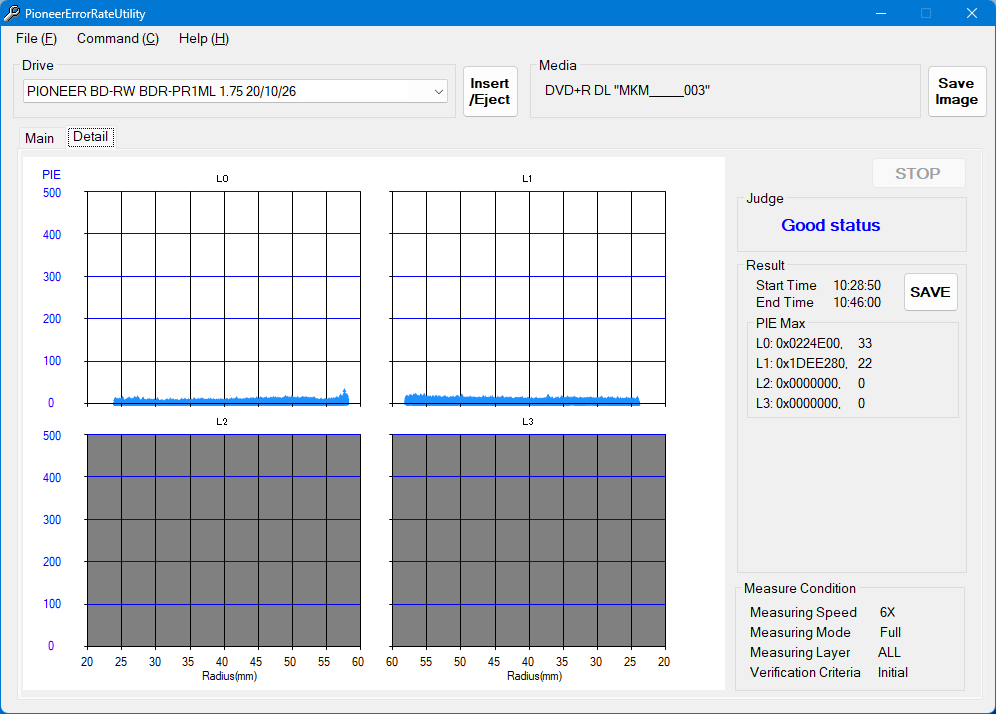Screen dimensions: 996x714
Task: Click the gray L2 graph panel
Action: (x=223, y=540)
